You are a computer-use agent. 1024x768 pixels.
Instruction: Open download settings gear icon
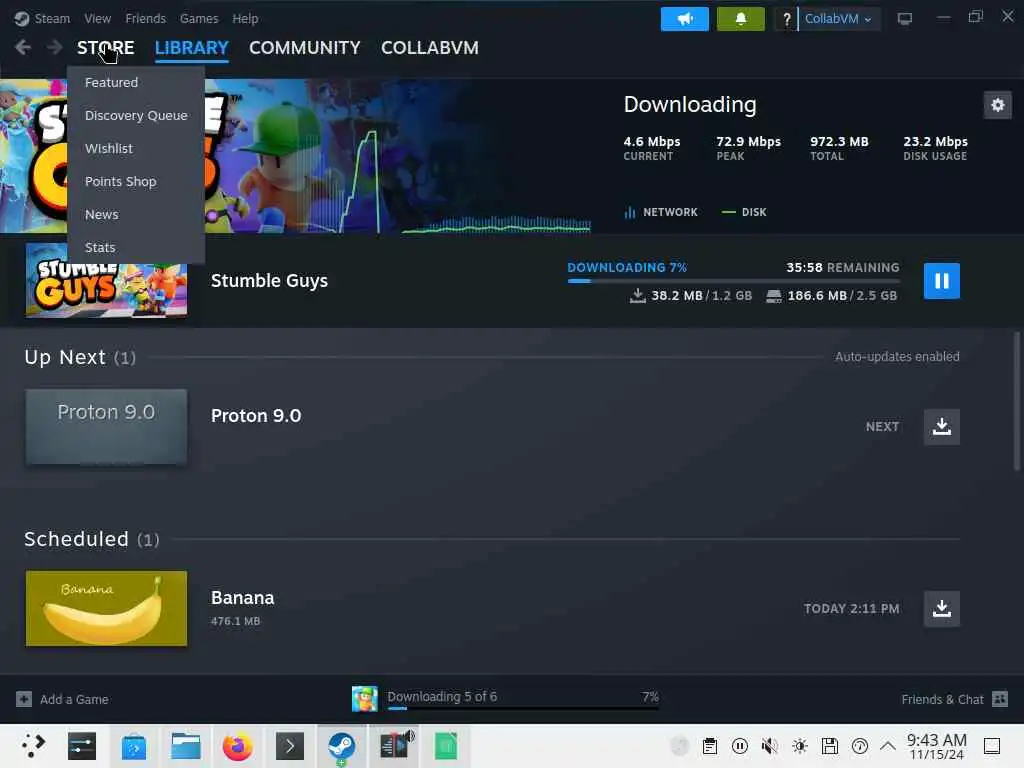point(997,104)
